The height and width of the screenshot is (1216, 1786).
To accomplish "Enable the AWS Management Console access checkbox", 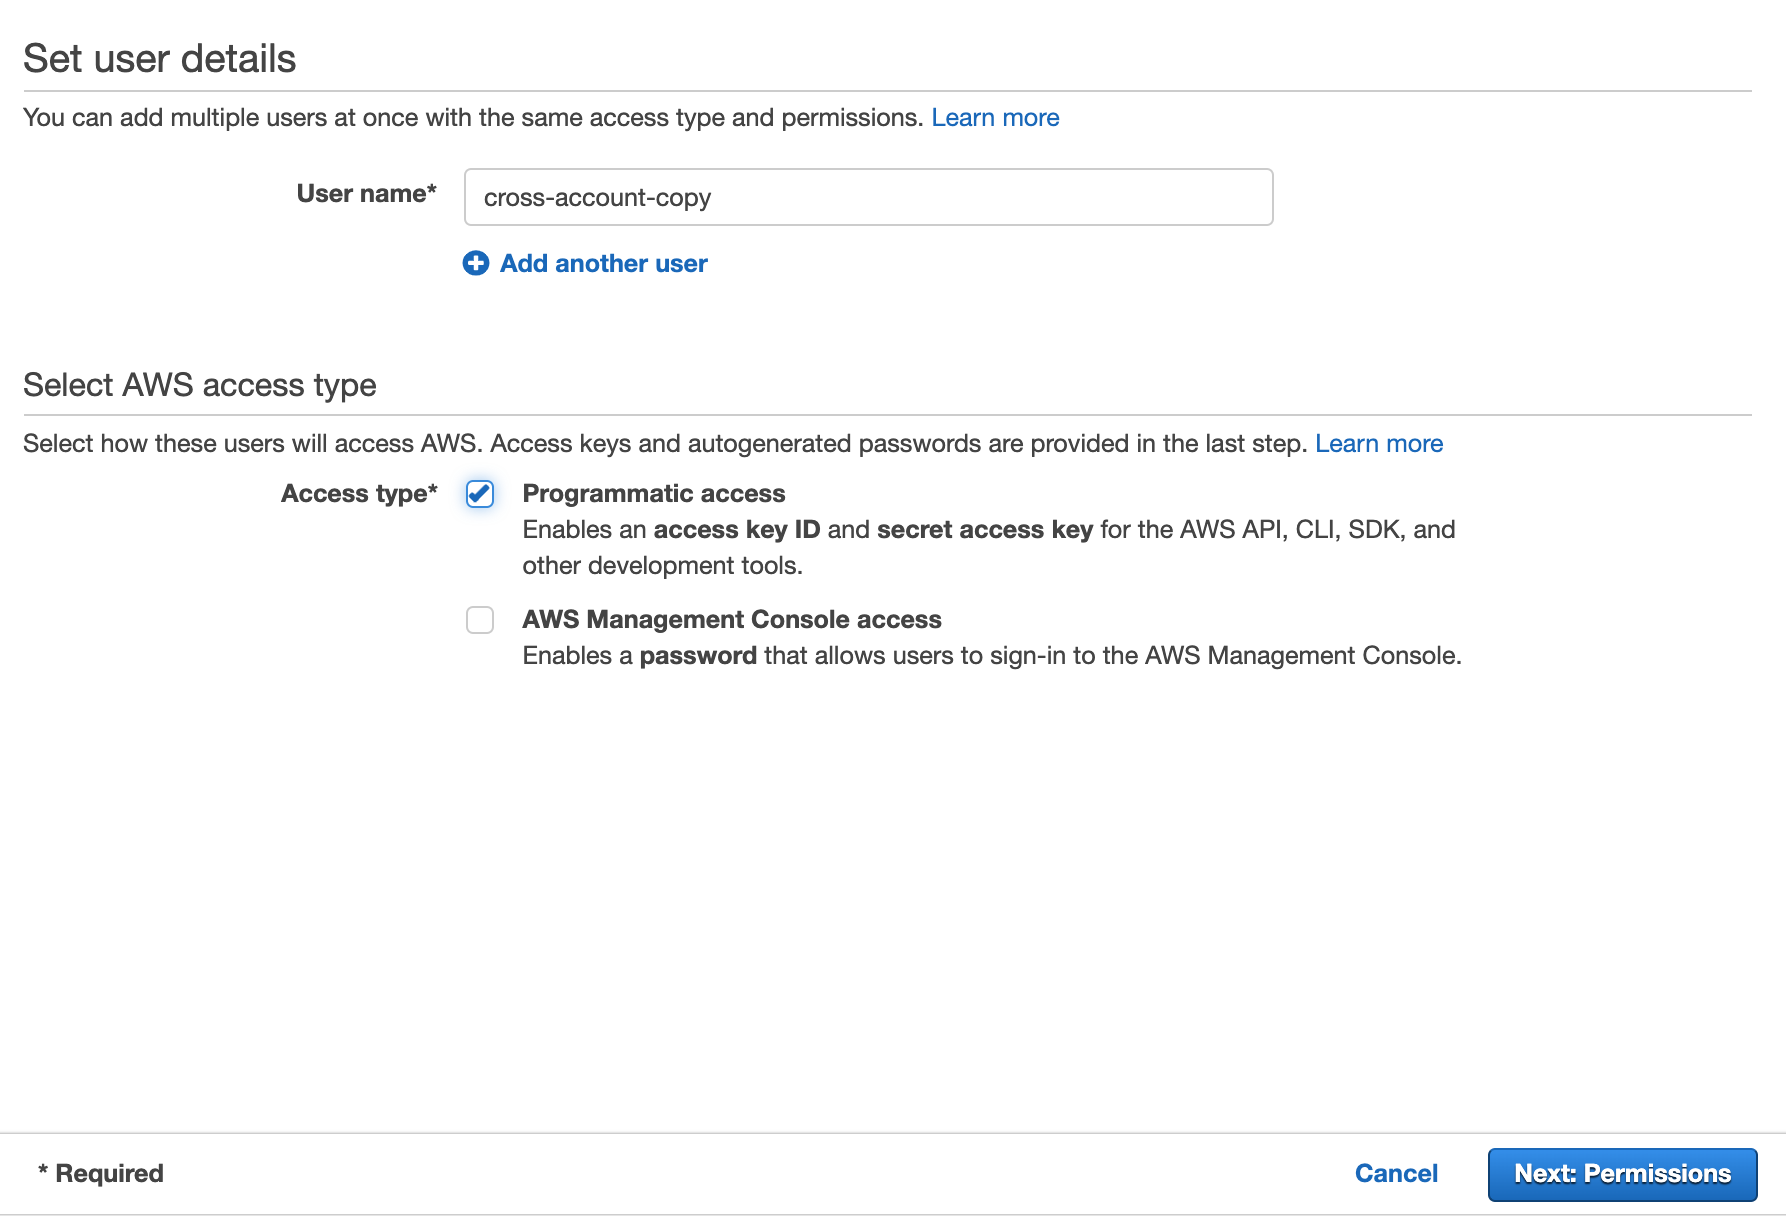I will tap(480, 620).
